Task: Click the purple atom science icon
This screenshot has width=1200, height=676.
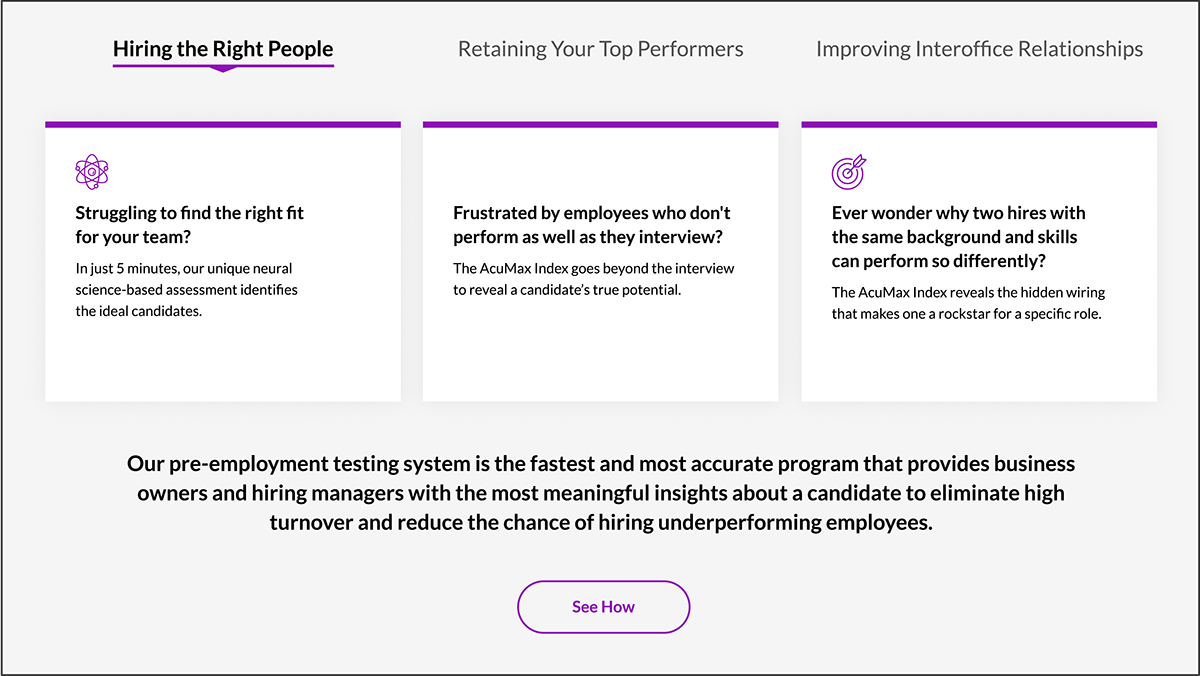Action: (92, 172)
